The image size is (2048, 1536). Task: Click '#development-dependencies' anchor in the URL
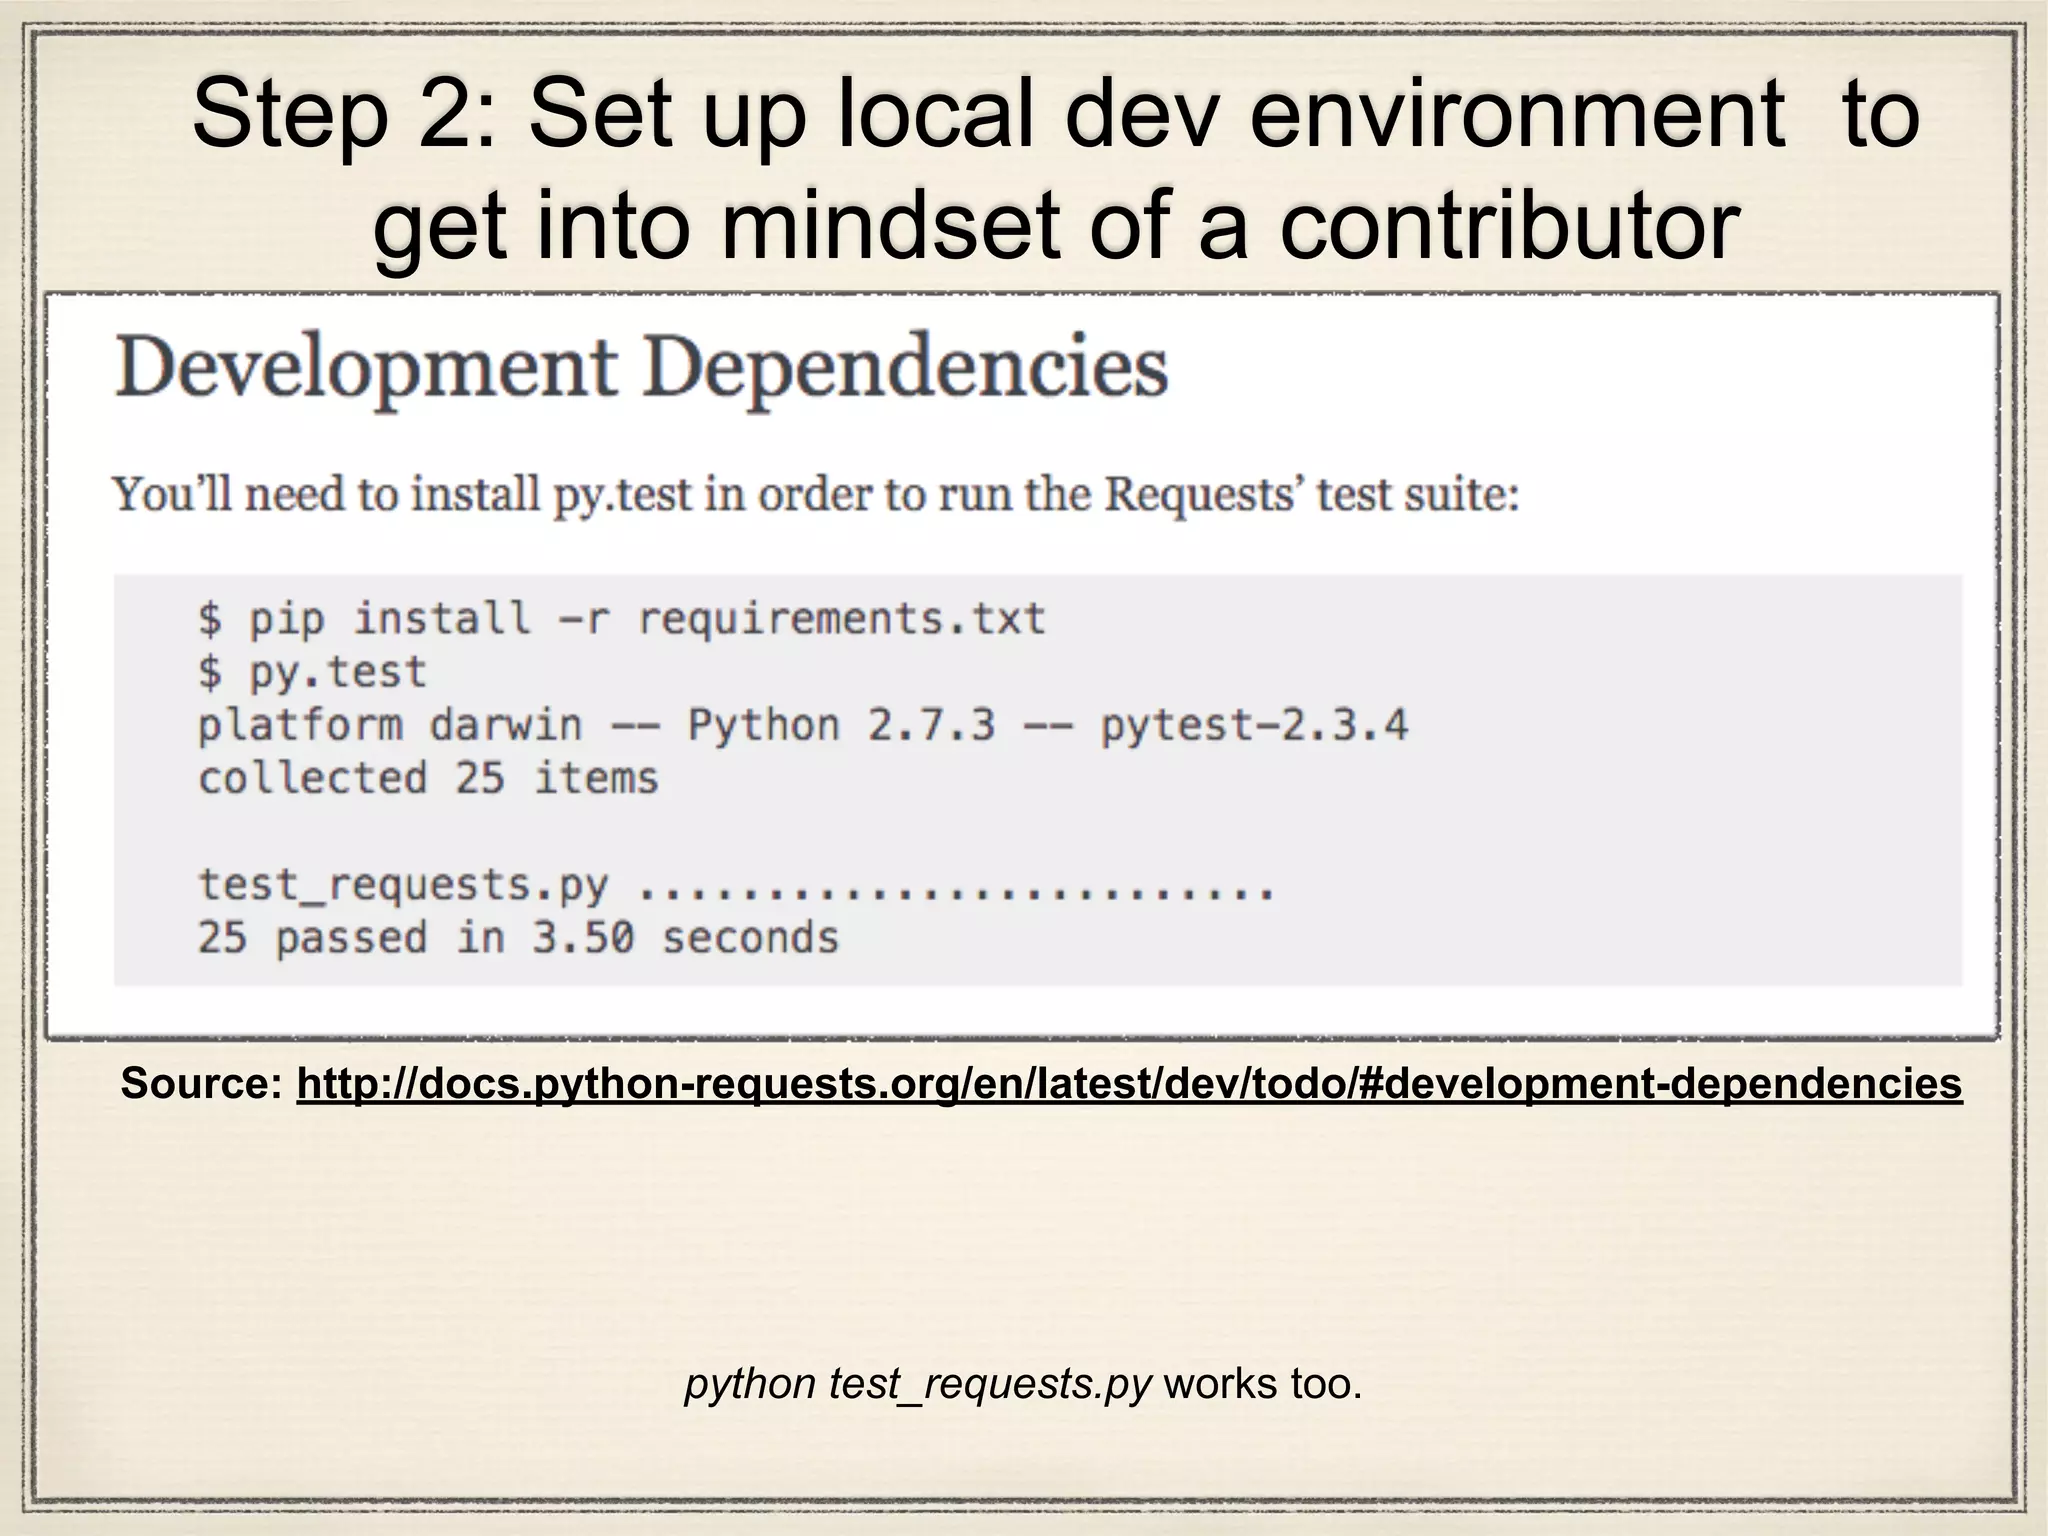coord(1660,1084)
